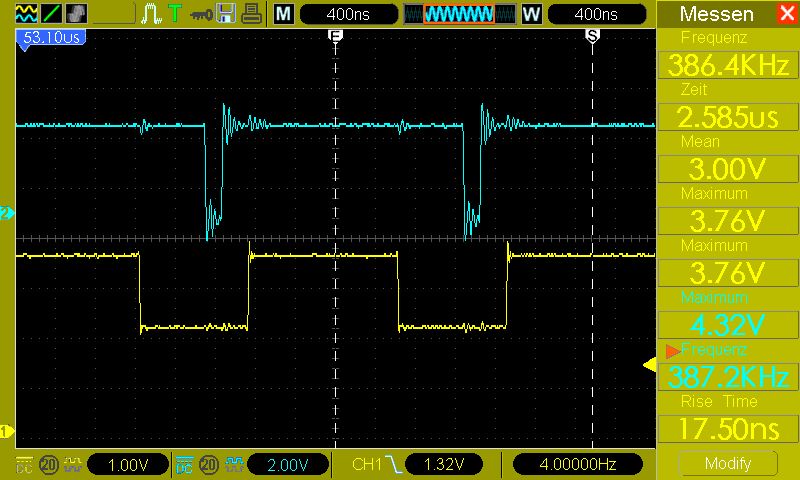Click channel 2 cyan probe waveform icon
The image size is (800, 480).
[x=234, y=465]
